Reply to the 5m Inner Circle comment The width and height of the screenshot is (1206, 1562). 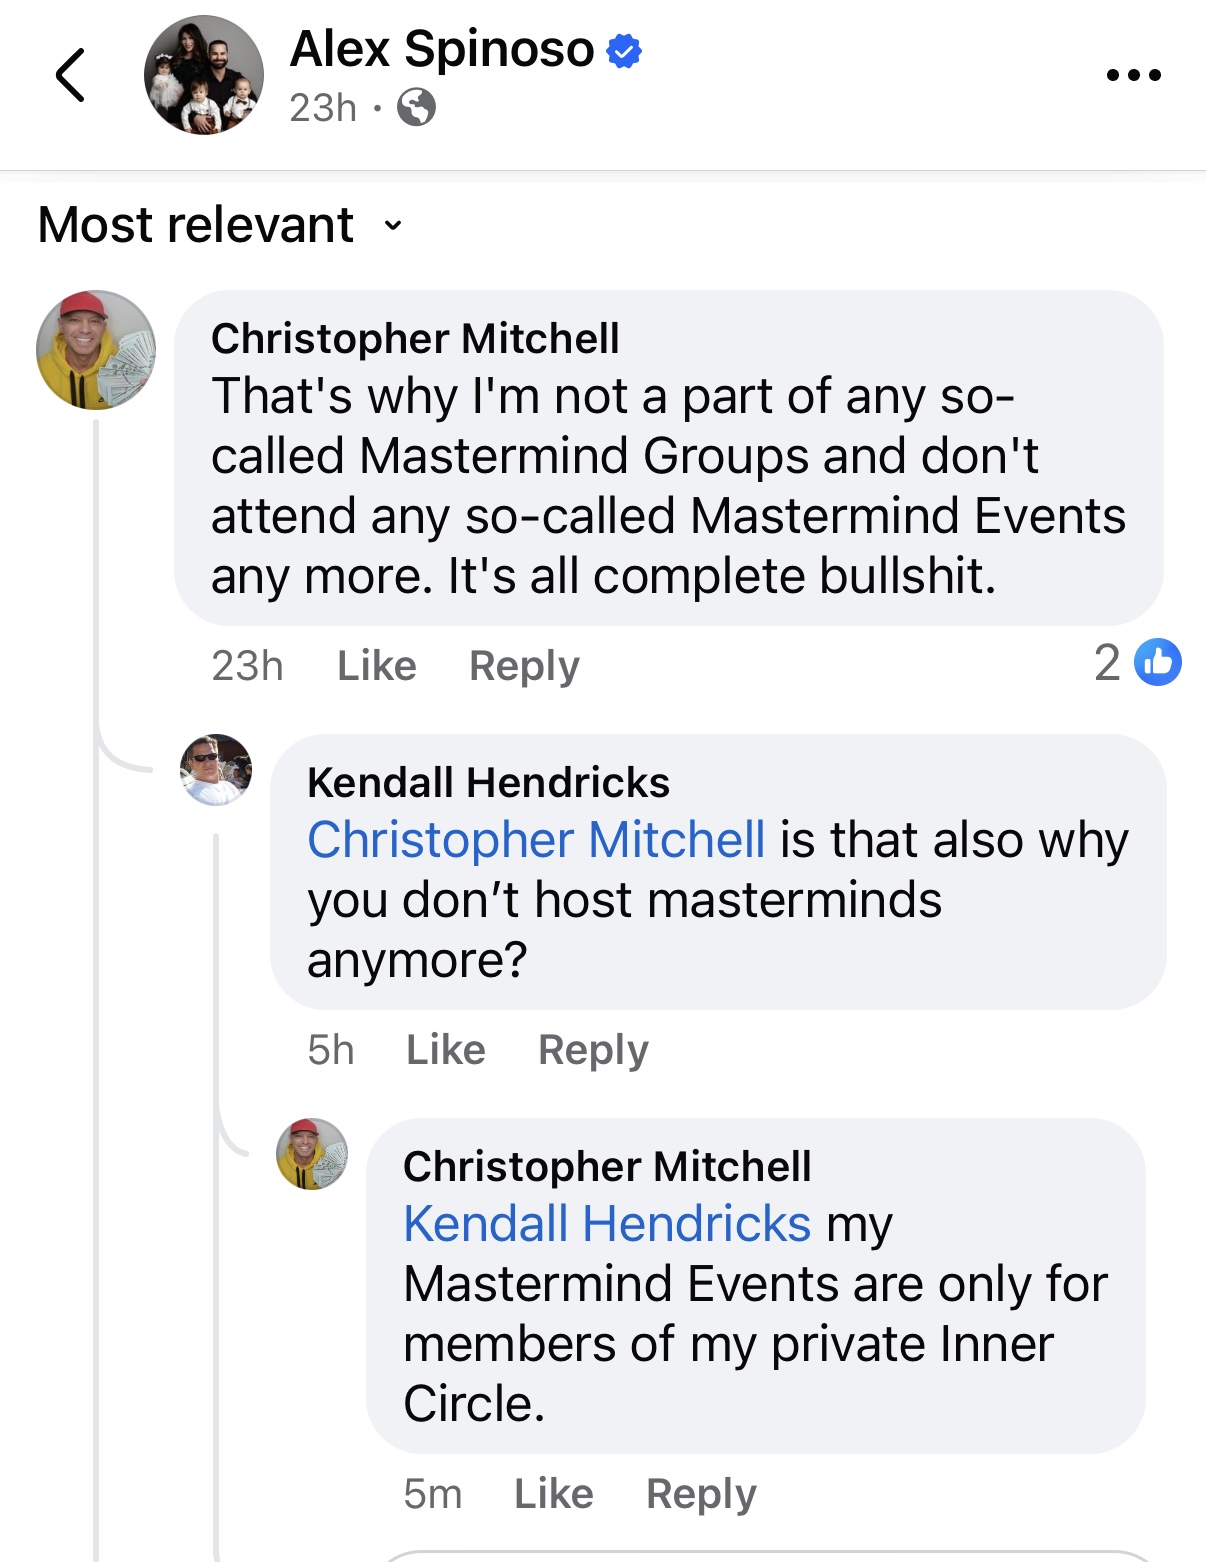pos(701,1494)
